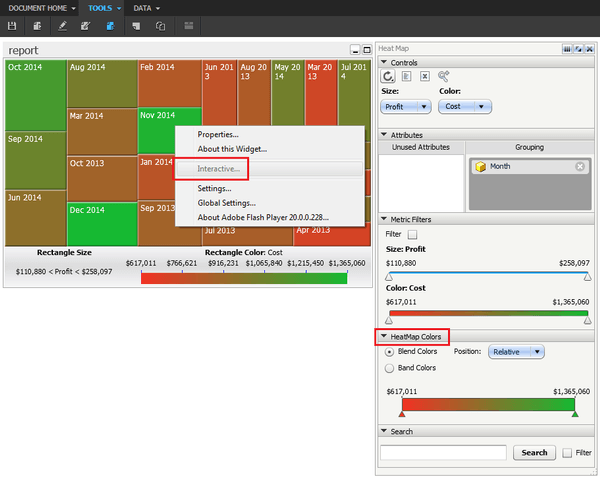The image size is (600, 477).
Task: Remove Month from Grouping with its X icon
Action: tap(580, 166)
